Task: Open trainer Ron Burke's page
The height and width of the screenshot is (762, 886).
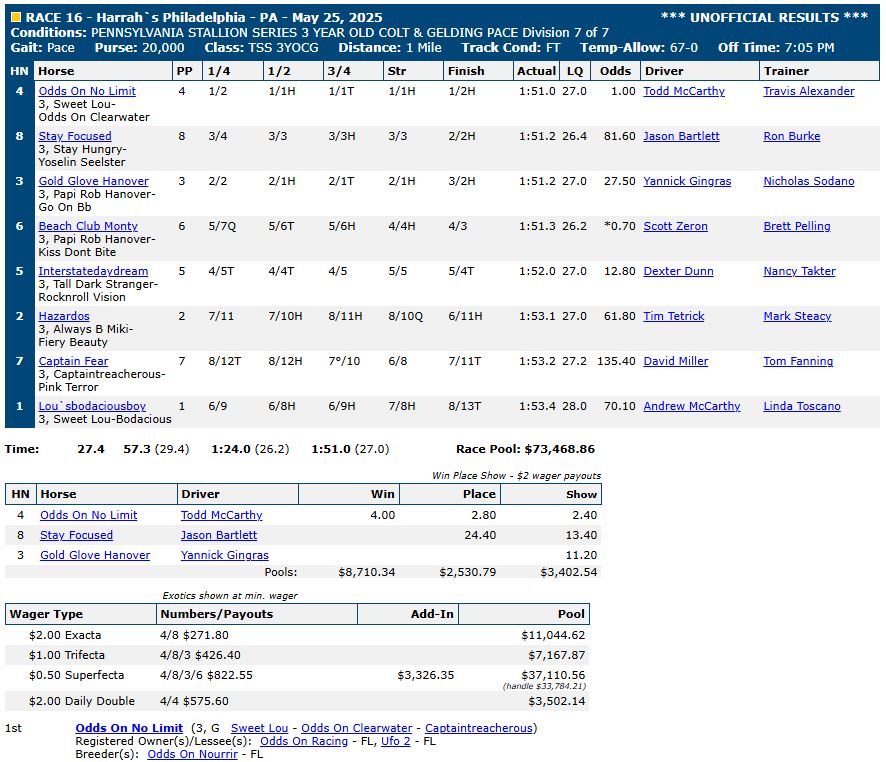Action: (791, 136)
